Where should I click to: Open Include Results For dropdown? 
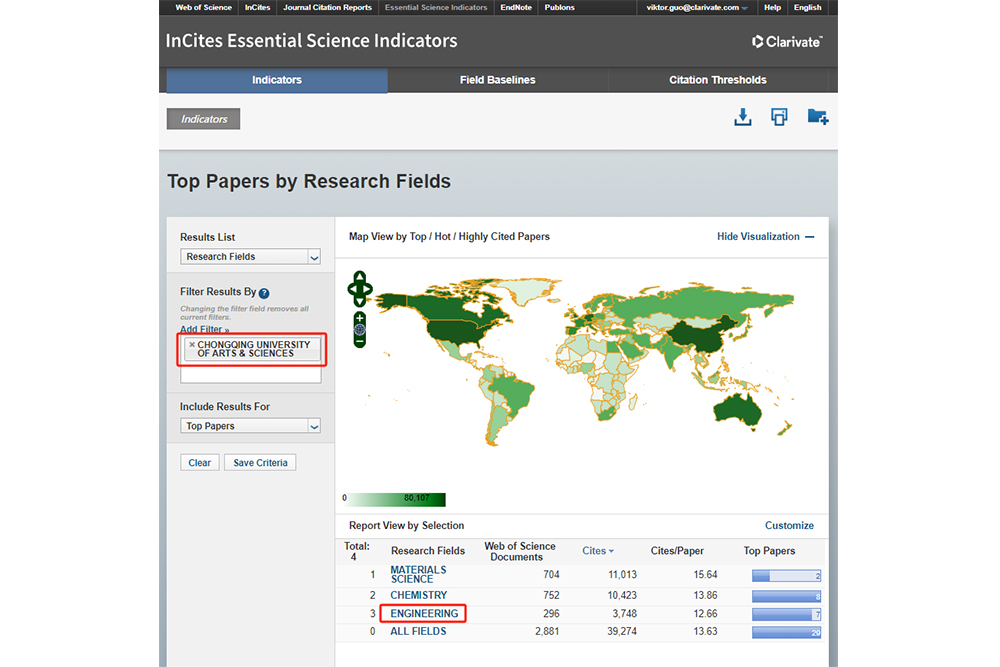click(250, 426)
